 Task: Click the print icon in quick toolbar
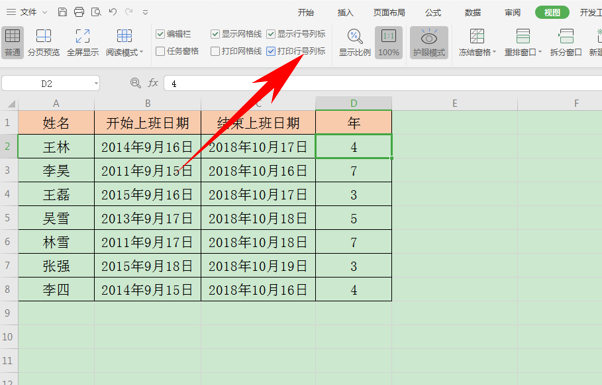79,12
